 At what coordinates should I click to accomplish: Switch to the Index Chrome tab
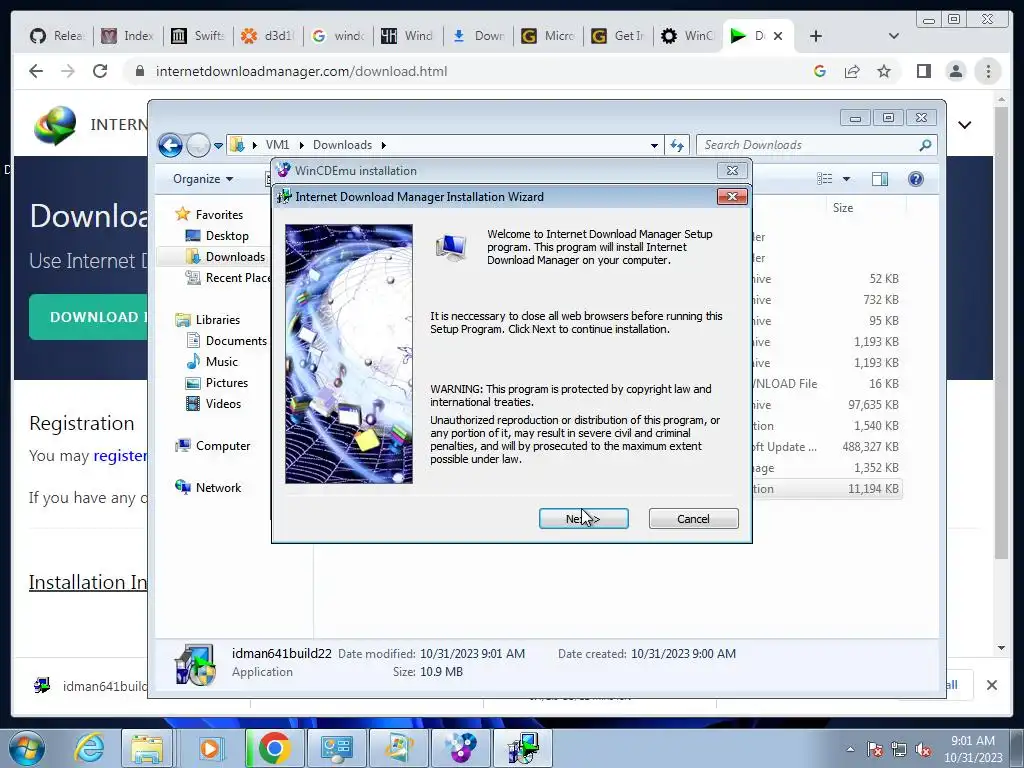[129, 36]
